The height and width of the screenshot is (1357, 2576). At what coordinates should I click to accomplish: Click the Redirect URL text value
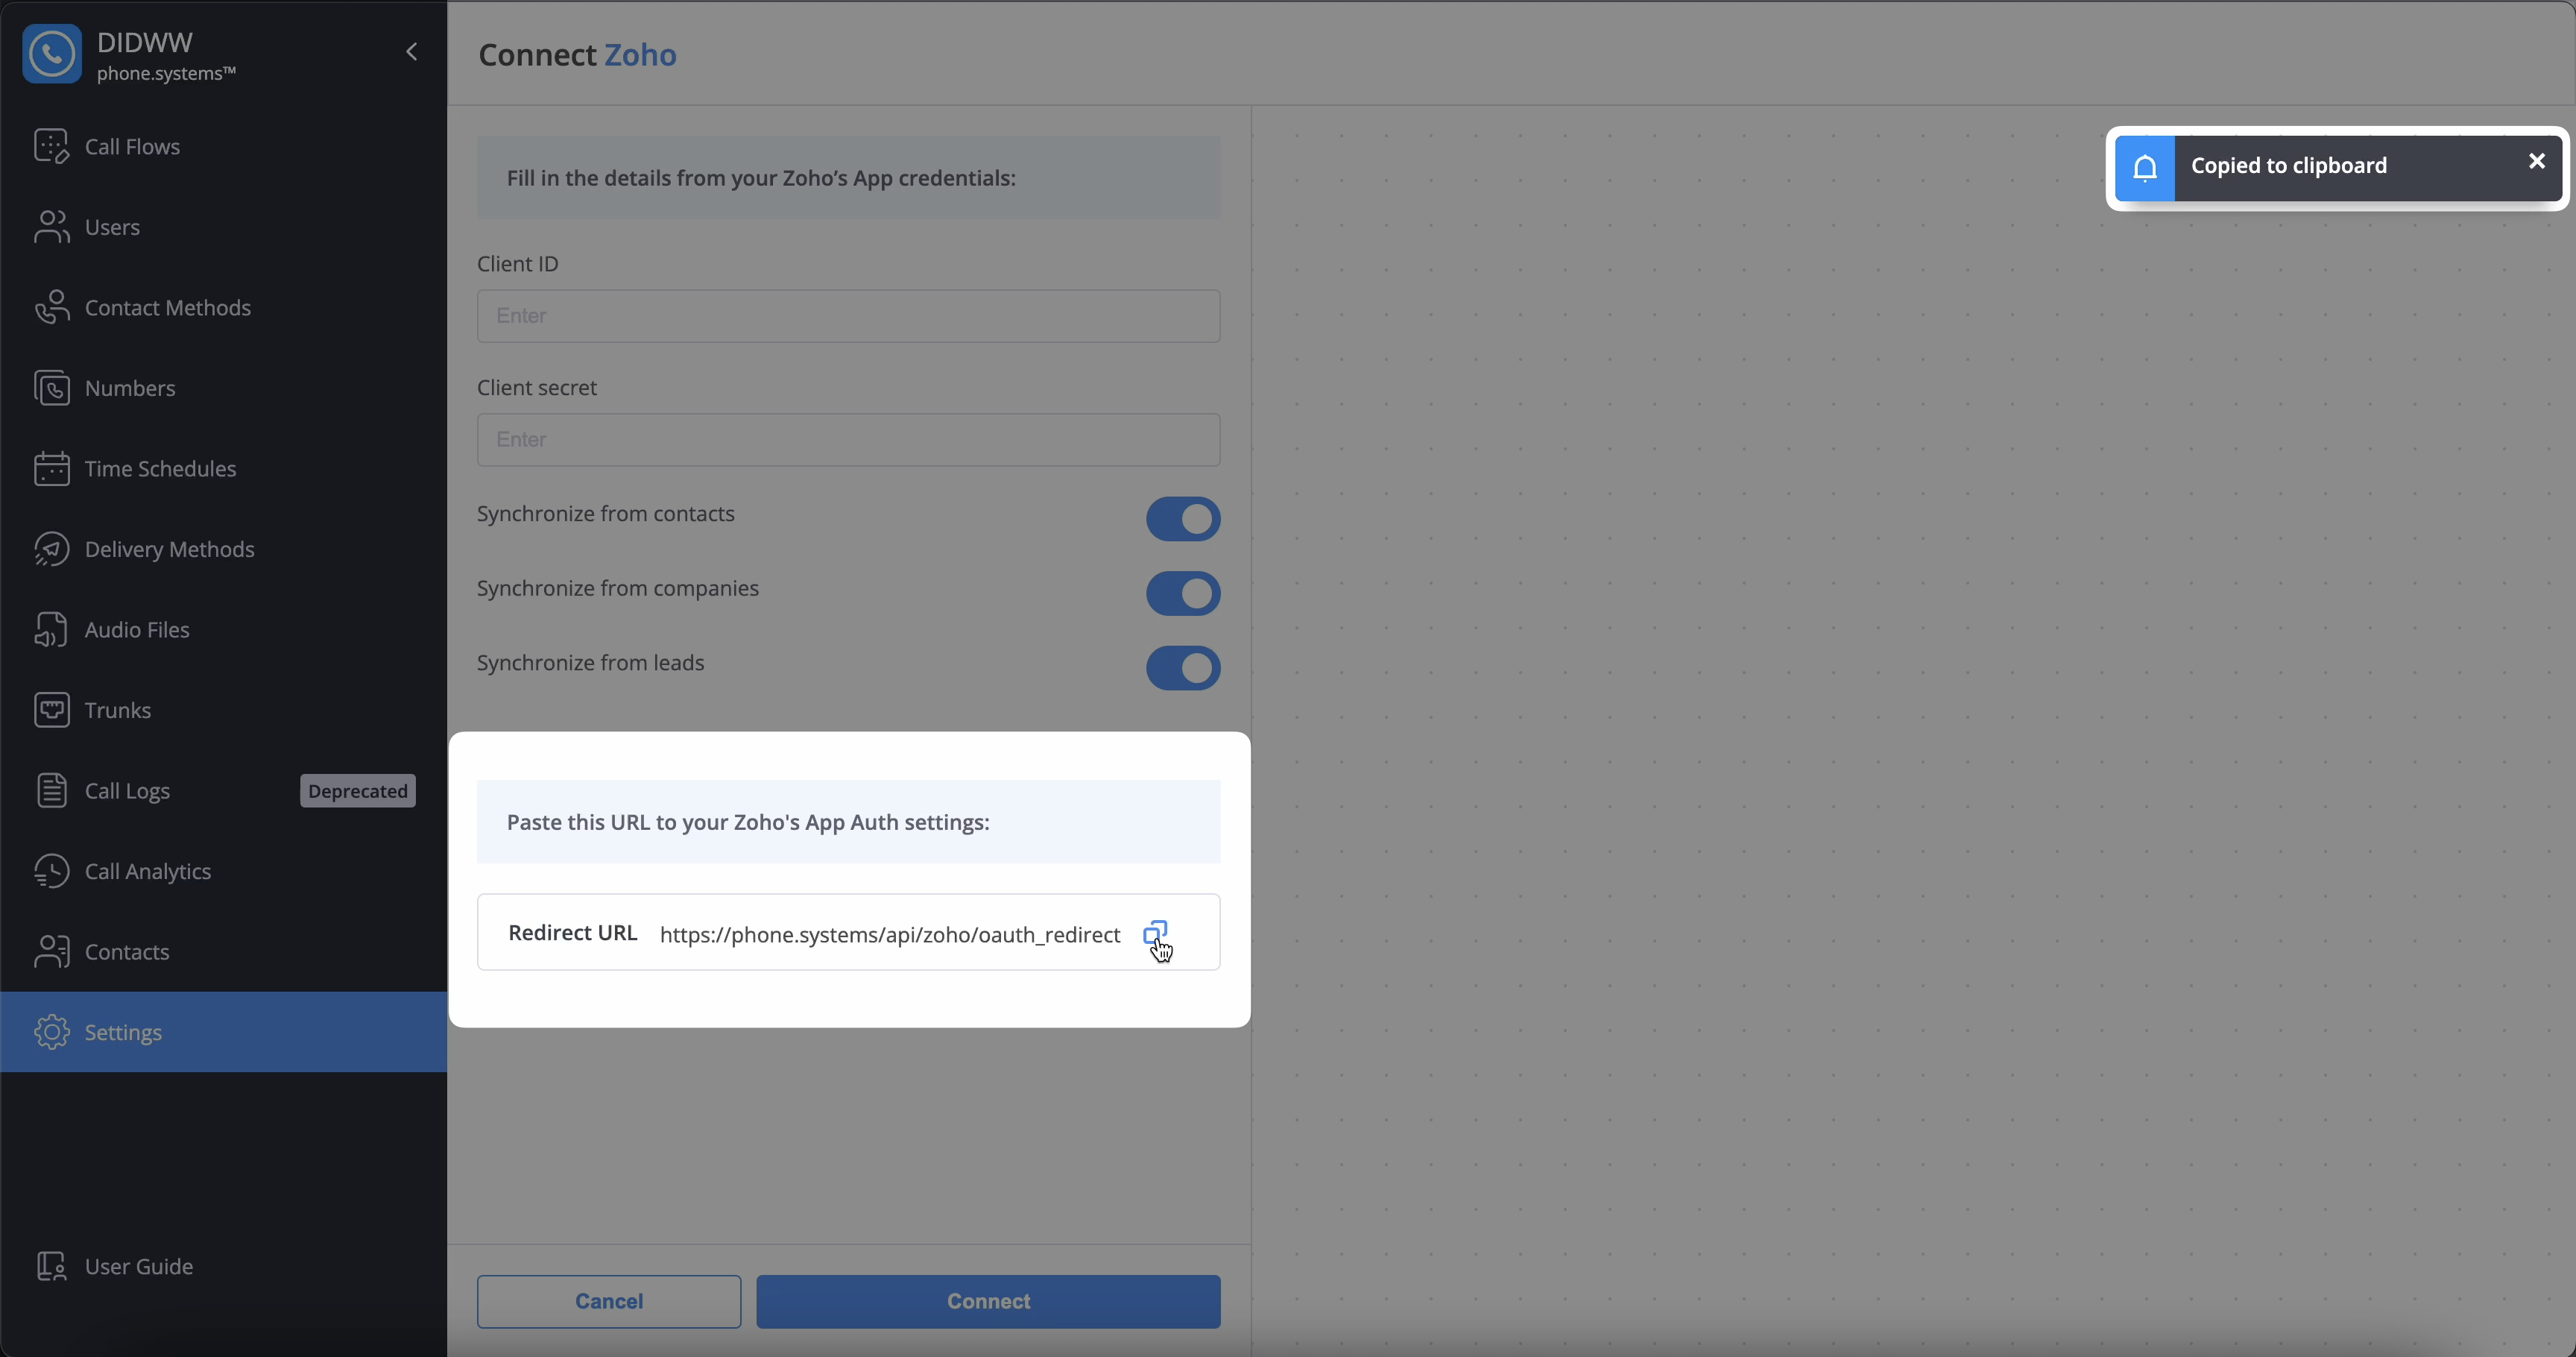(890, 934)
